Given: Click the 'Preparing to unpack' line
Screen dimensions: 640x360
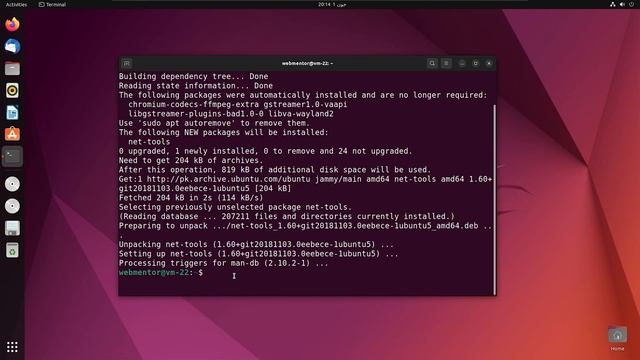Looking at the screenshot, I should pyautogui.click(x=305, y=226).
